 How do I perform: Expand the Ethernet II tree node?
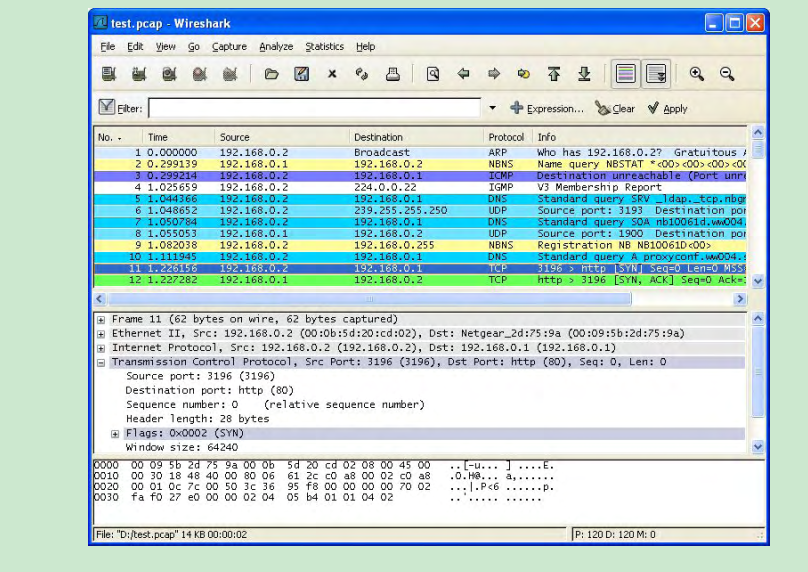tap(101, 333)
